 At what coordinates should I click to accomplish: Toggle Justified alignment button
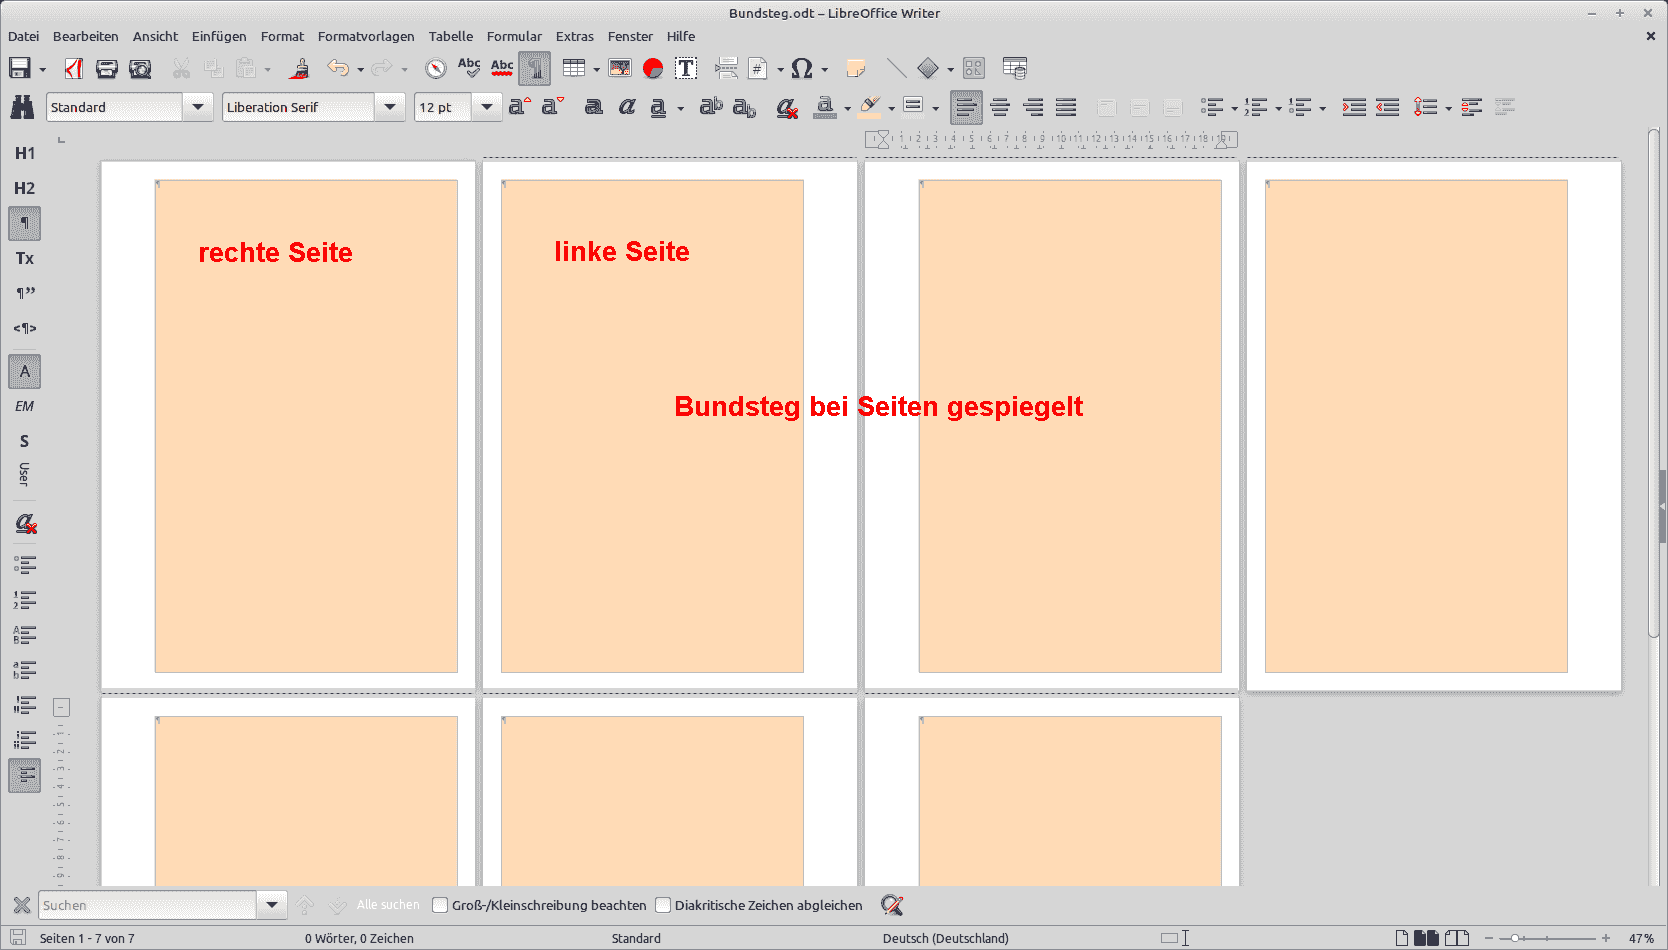(x=1066, y=107)
